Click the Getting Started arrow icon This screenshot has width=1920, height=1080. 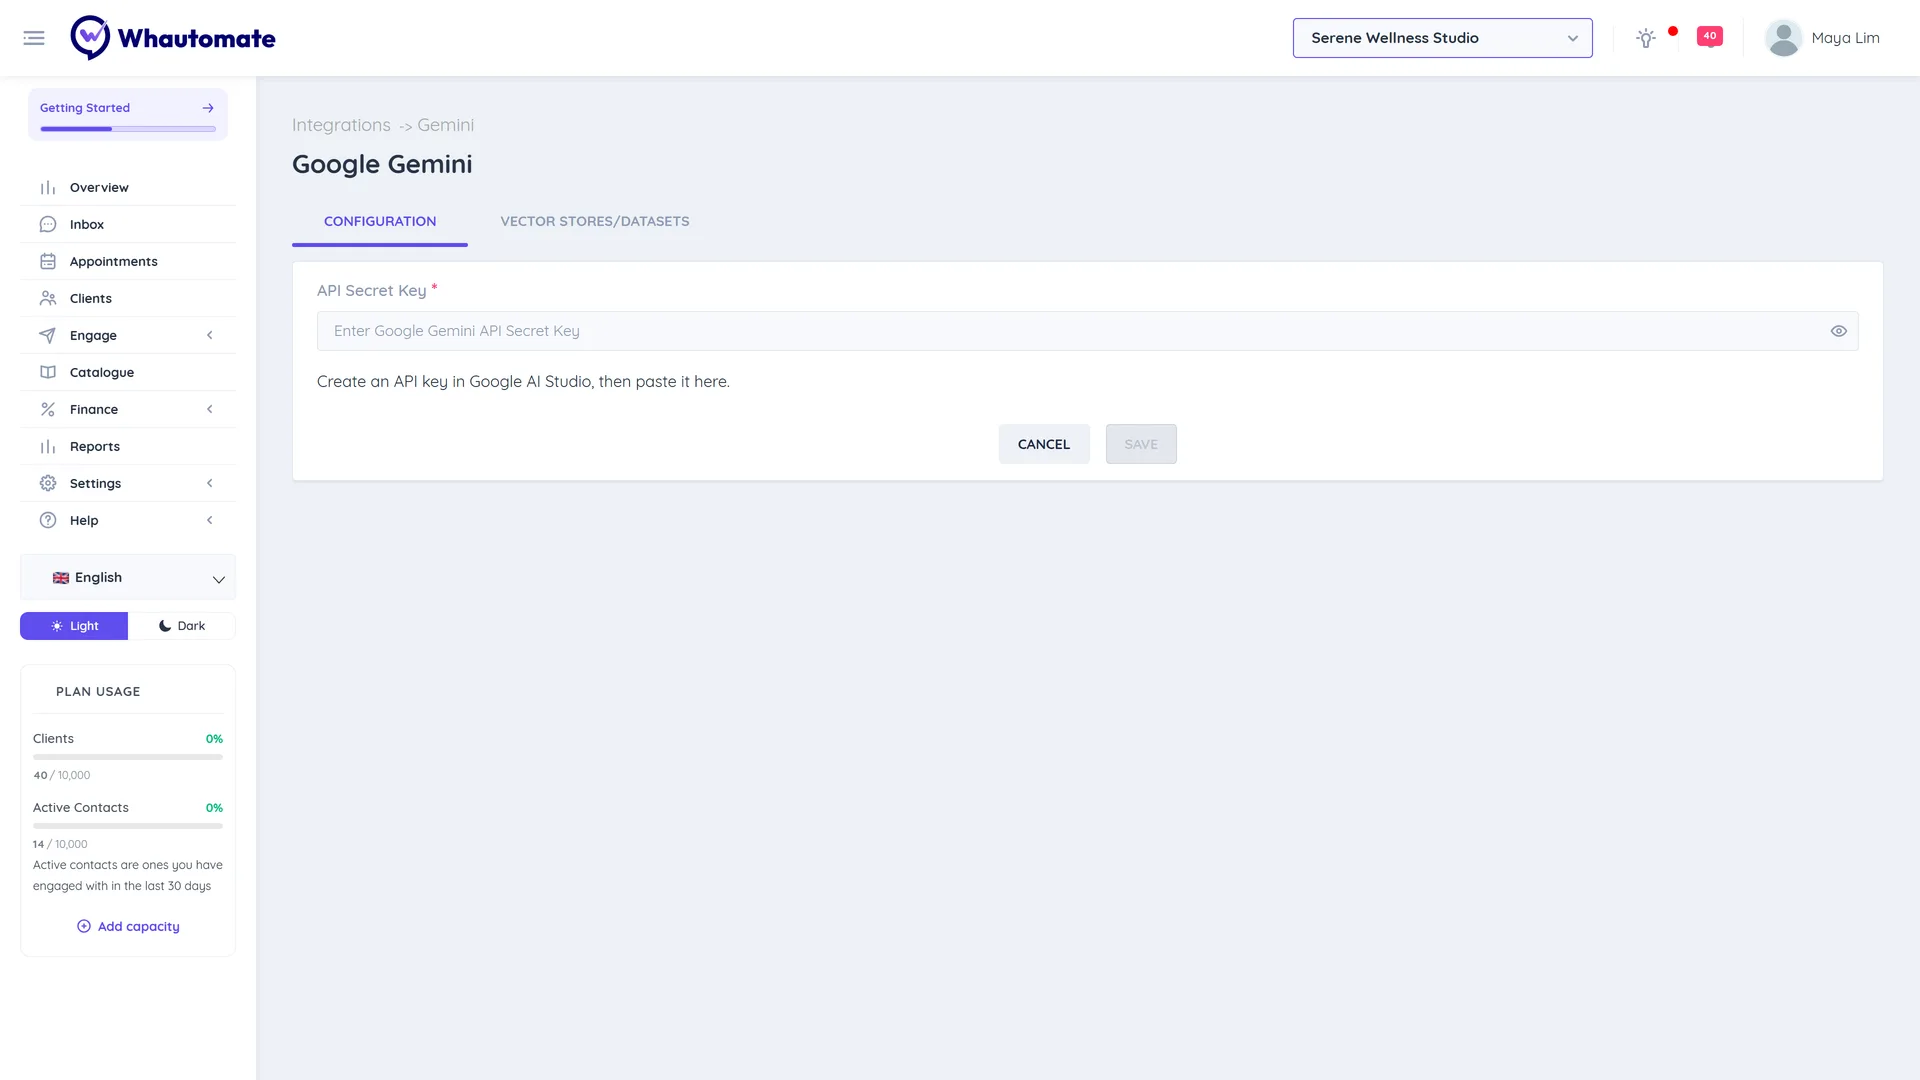point(208,108)
